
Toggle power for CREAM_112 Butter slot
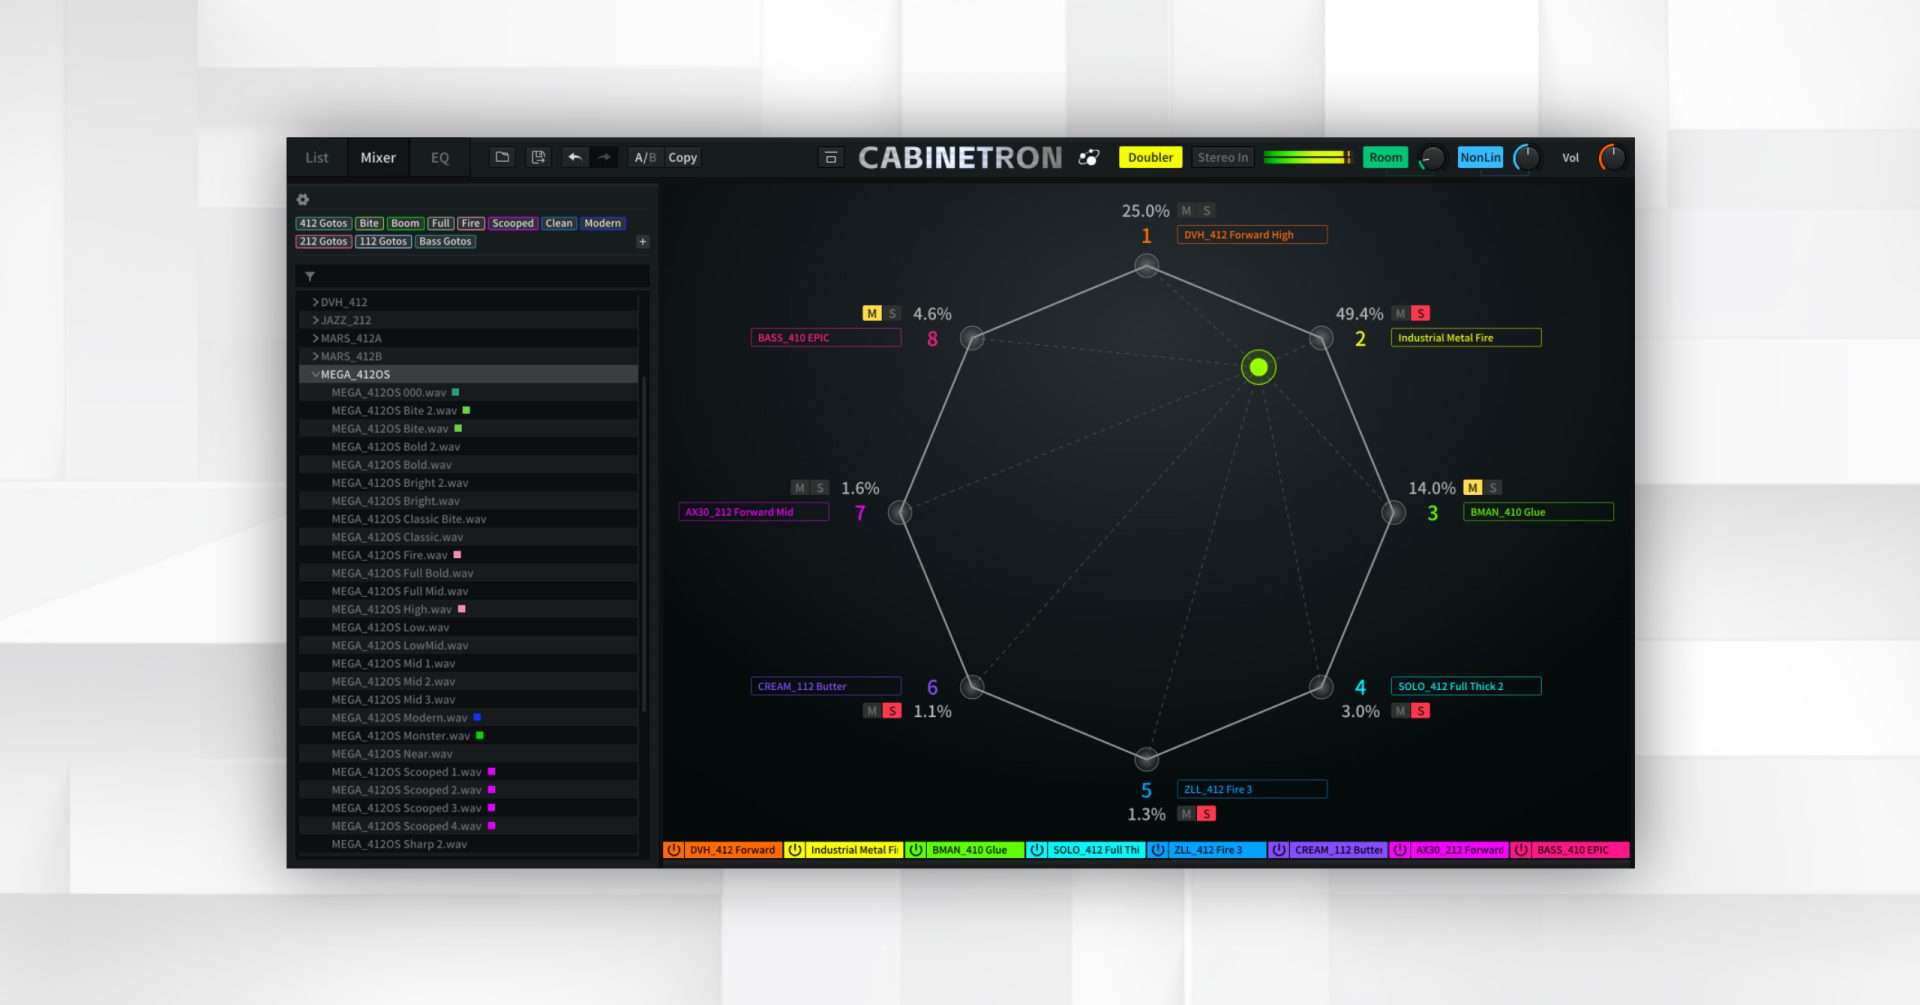tap(1279, 850)
